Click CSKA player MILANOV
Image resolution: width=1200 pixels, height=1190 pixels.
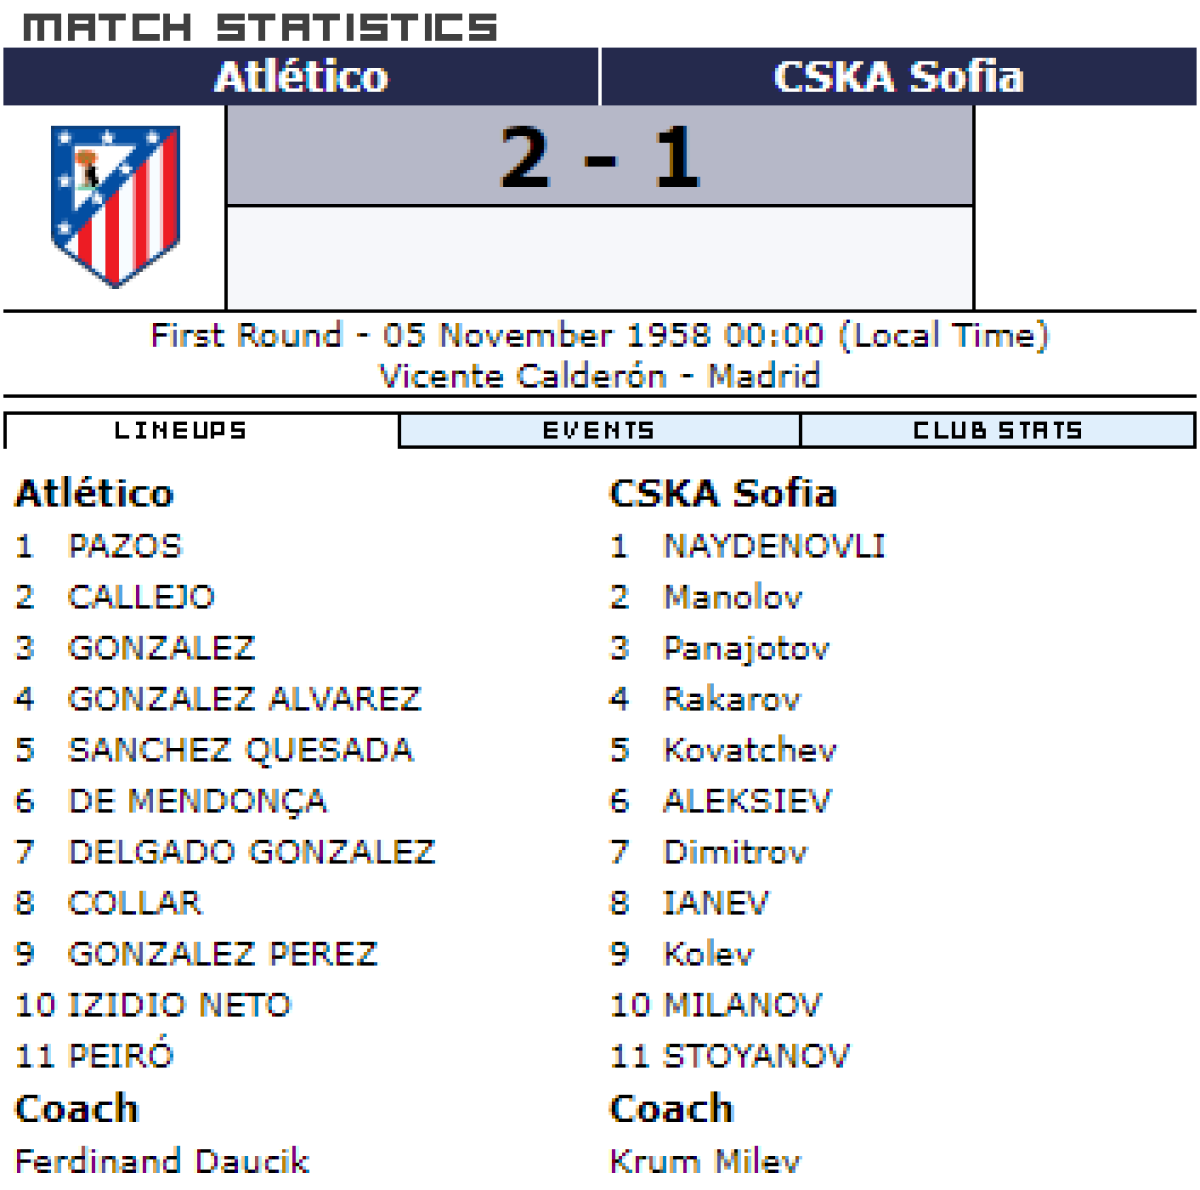tap(743, 1005)
